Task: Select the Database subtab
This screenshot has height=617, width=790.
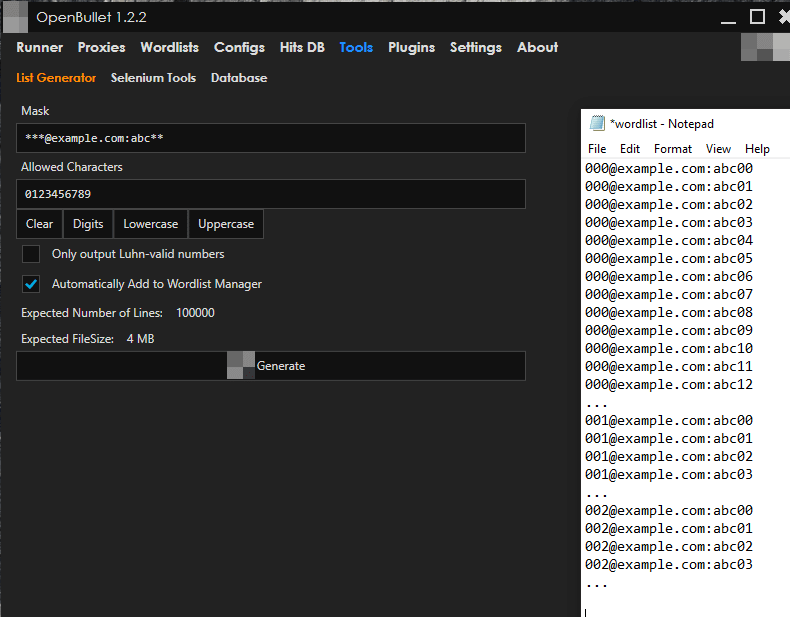Action: [239, 78]
